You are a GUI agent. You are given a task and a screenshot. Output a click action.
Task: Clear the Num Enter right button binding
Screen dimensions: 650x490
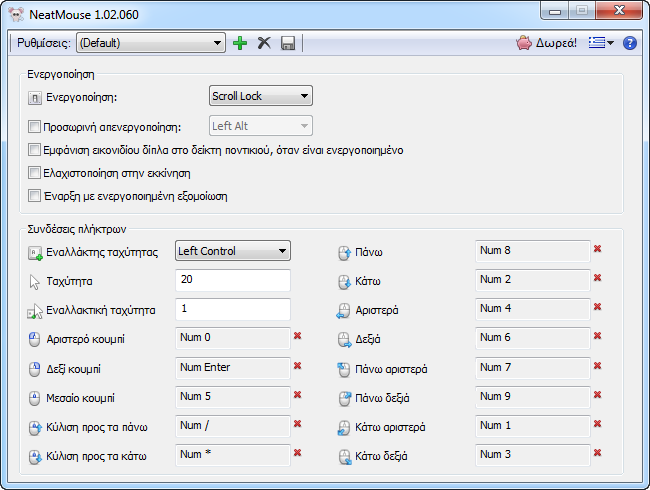tap(297, 366)
